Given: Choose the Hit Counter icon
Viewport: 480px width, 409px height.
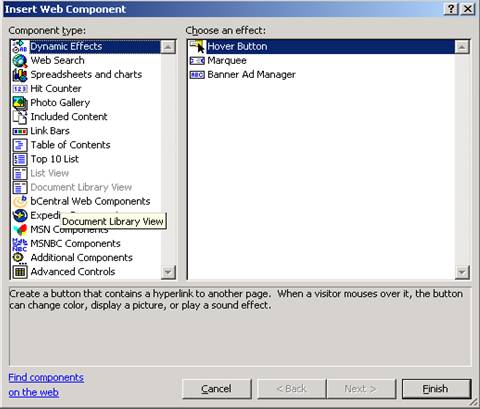Looking at the screenshot, I should (x=20, y=89).
